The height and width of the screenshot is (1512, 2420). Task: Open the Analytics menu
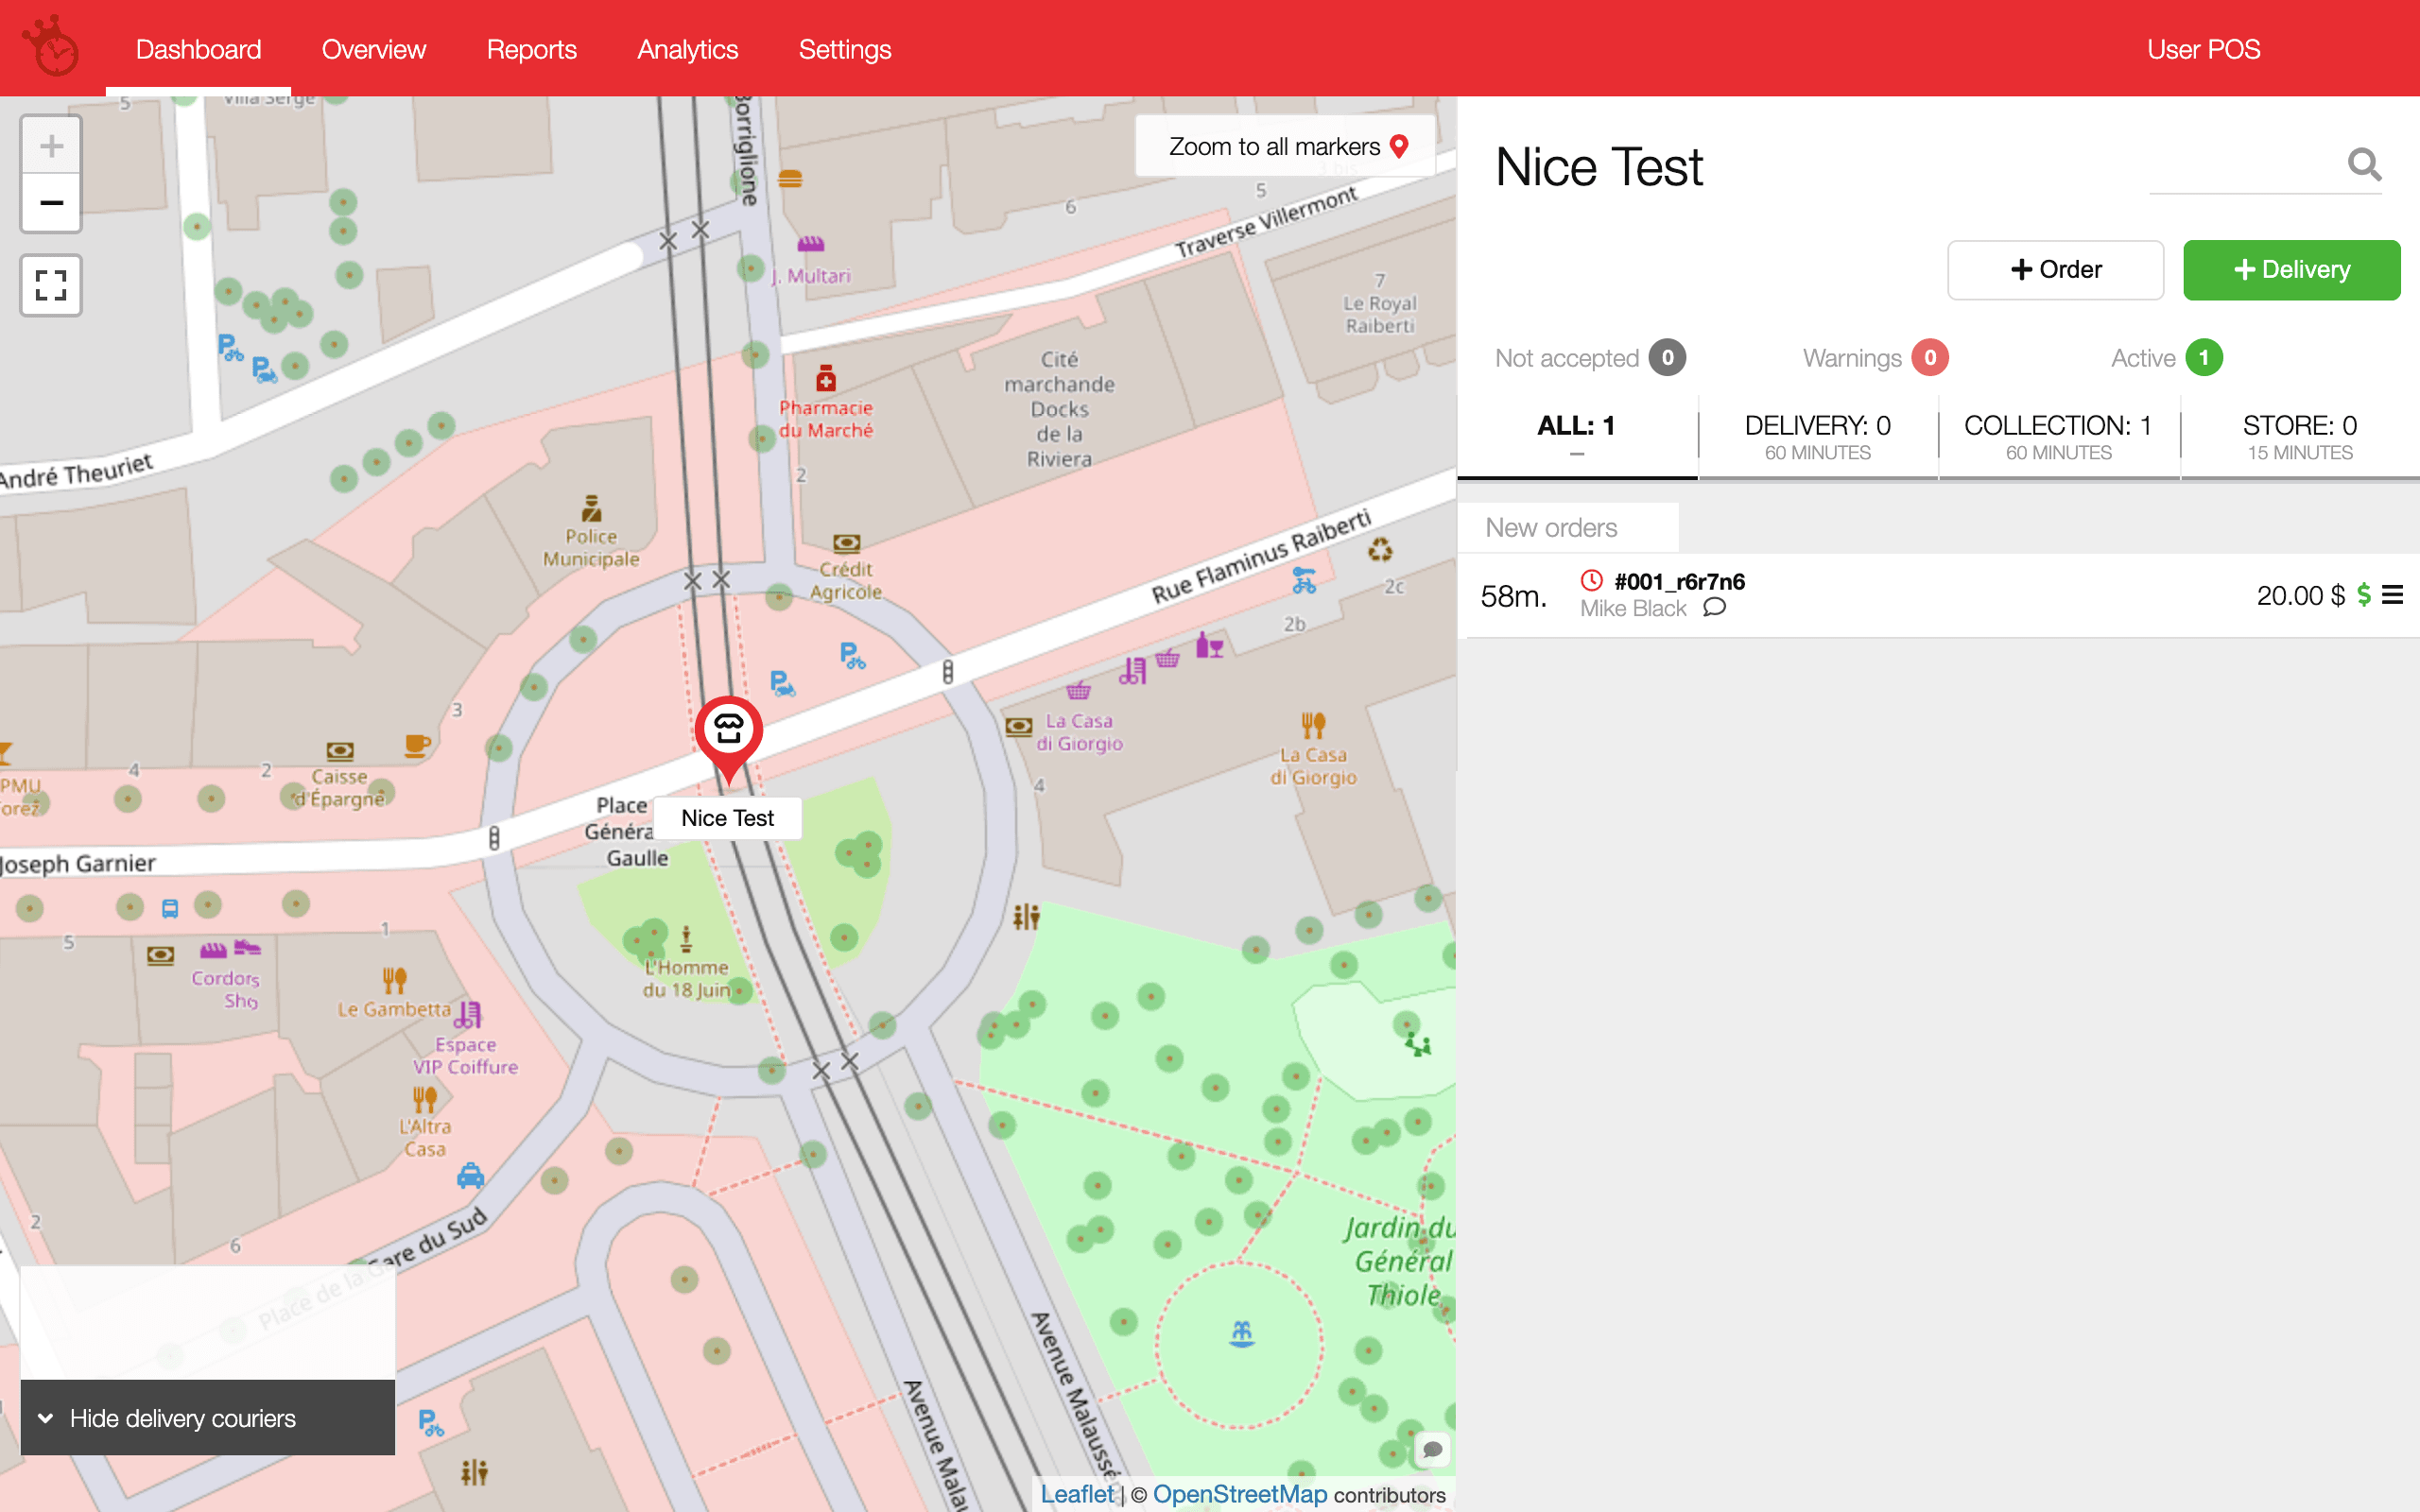click(x=687, y=49)
